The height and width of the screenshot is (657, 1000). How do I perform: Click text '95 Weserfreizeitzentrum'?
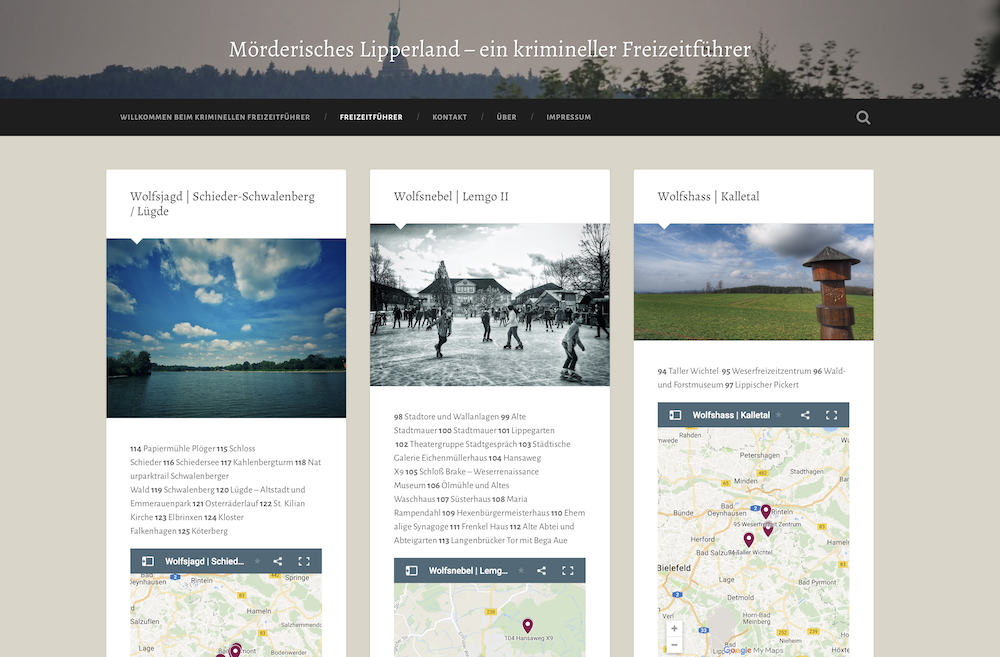(766, 371)
